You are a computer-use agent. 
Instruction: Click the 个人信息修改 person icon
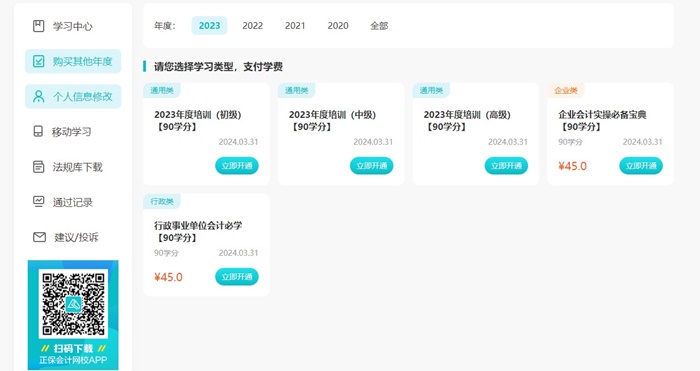tap(39, 96)
